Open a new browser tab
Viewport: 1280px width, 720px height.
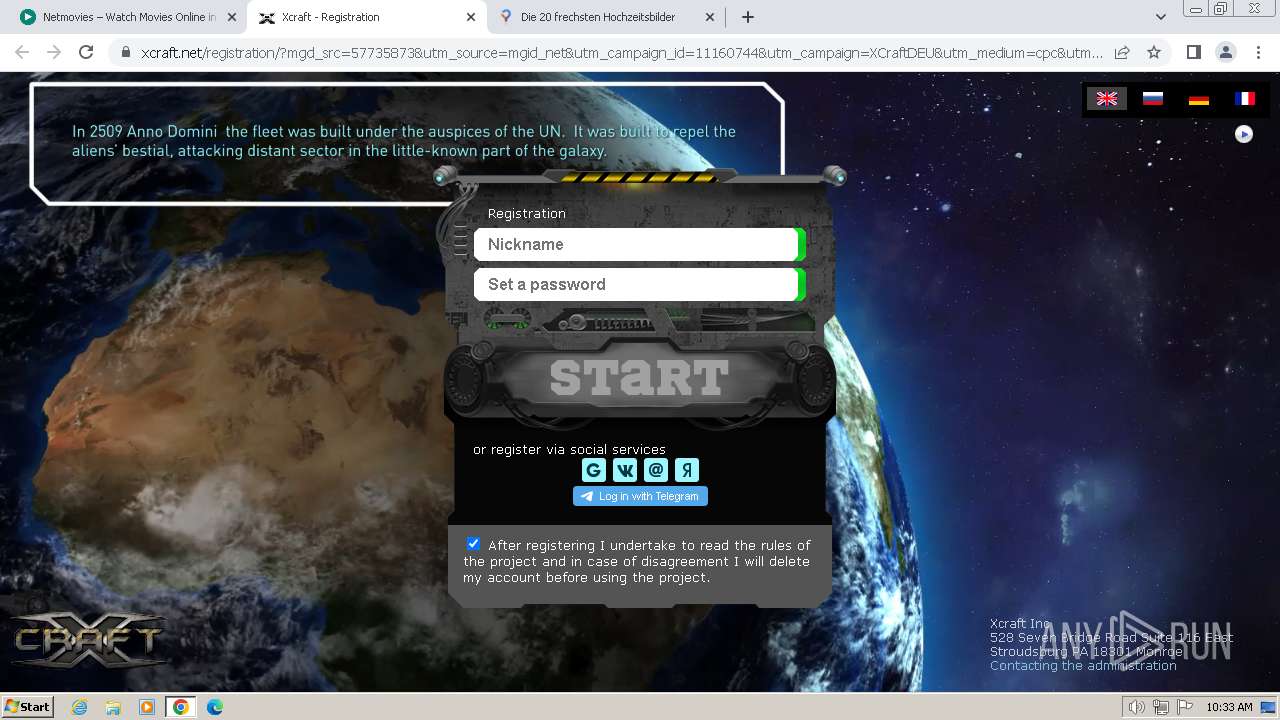click(x=748, y=17)
